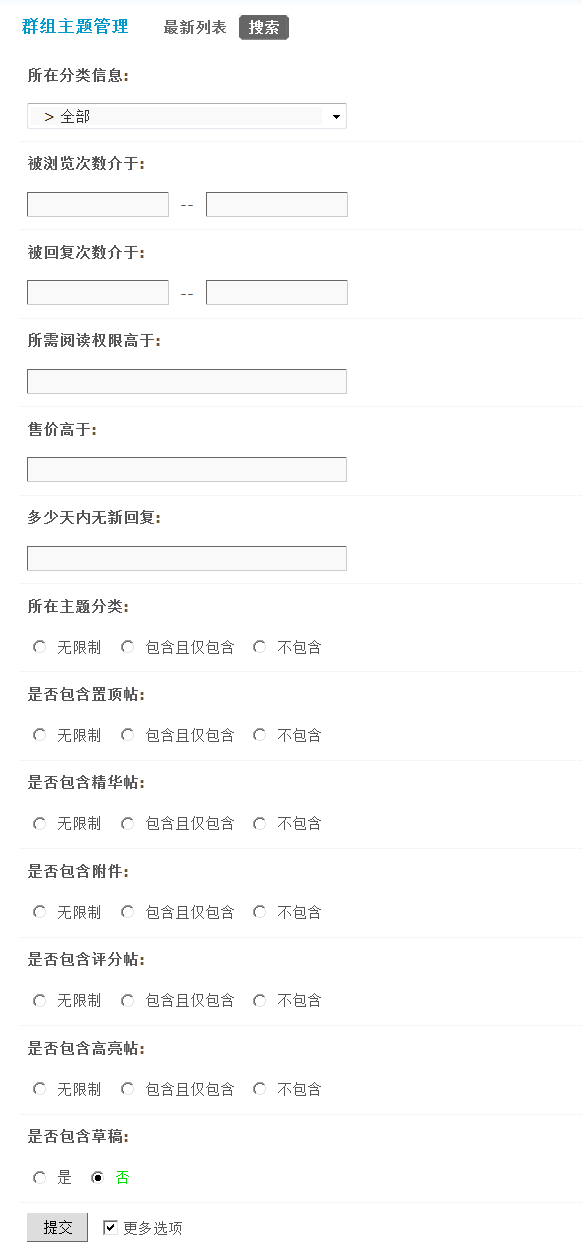Choose 包含且仅包含 for 是否包含高亮帖

tap(127, 1089)
